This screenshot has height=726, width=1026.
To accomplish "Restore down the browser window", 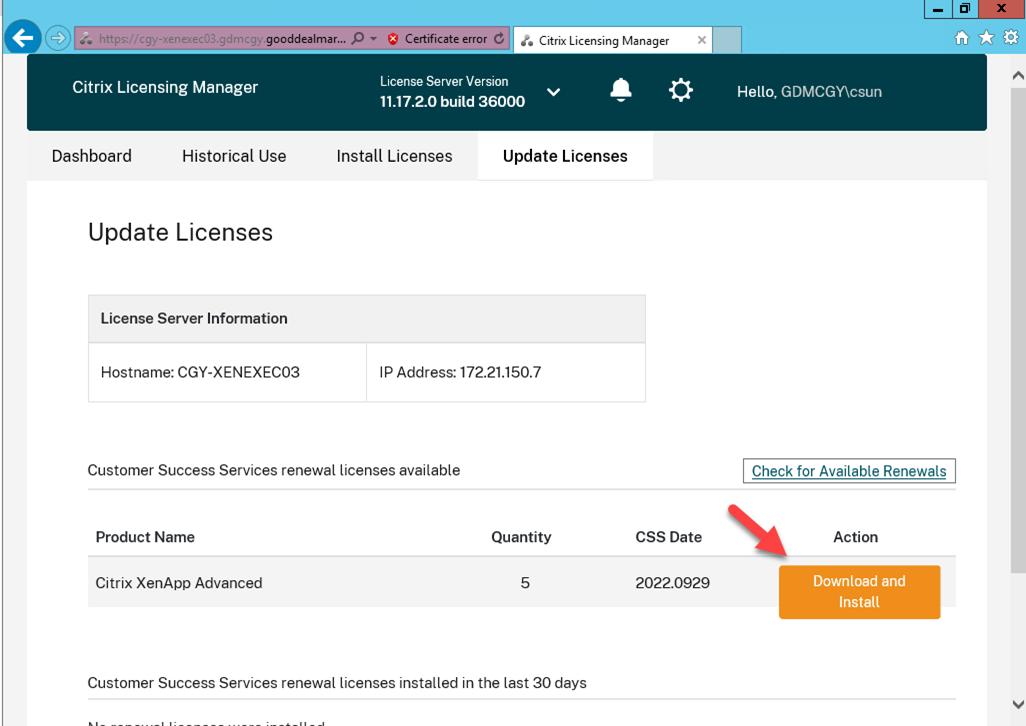I will [x=964, y=9].
